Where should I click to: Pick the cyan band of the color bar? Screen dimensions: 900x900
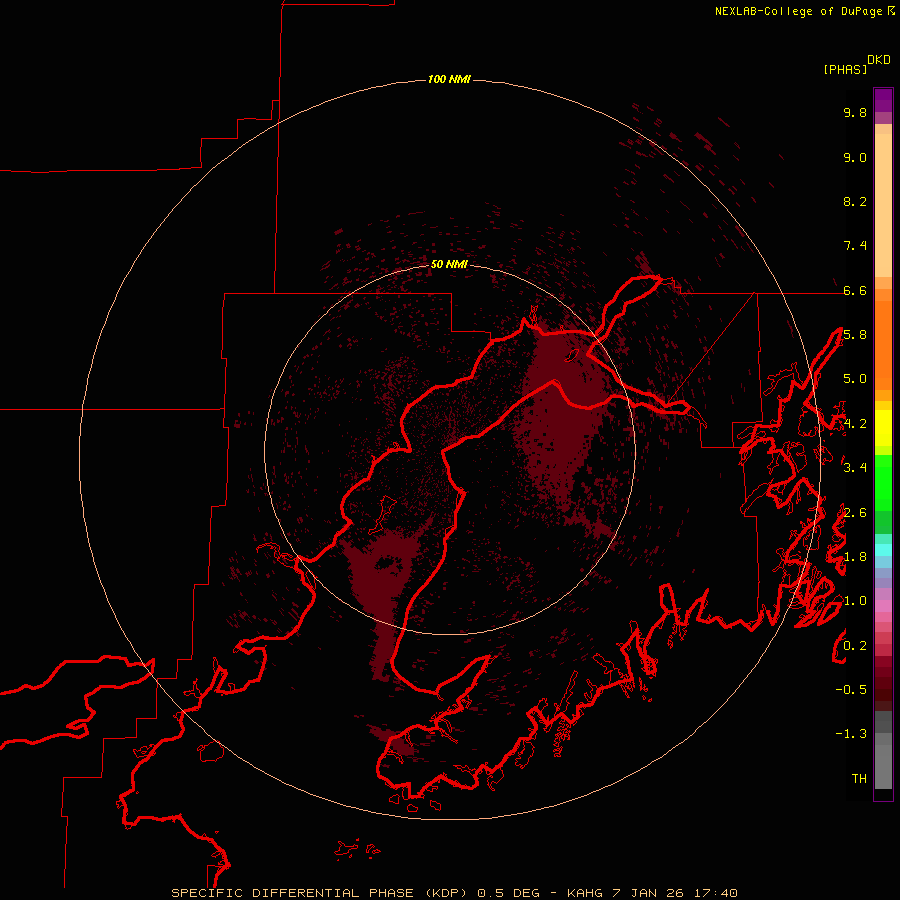[x=883, y=550]
